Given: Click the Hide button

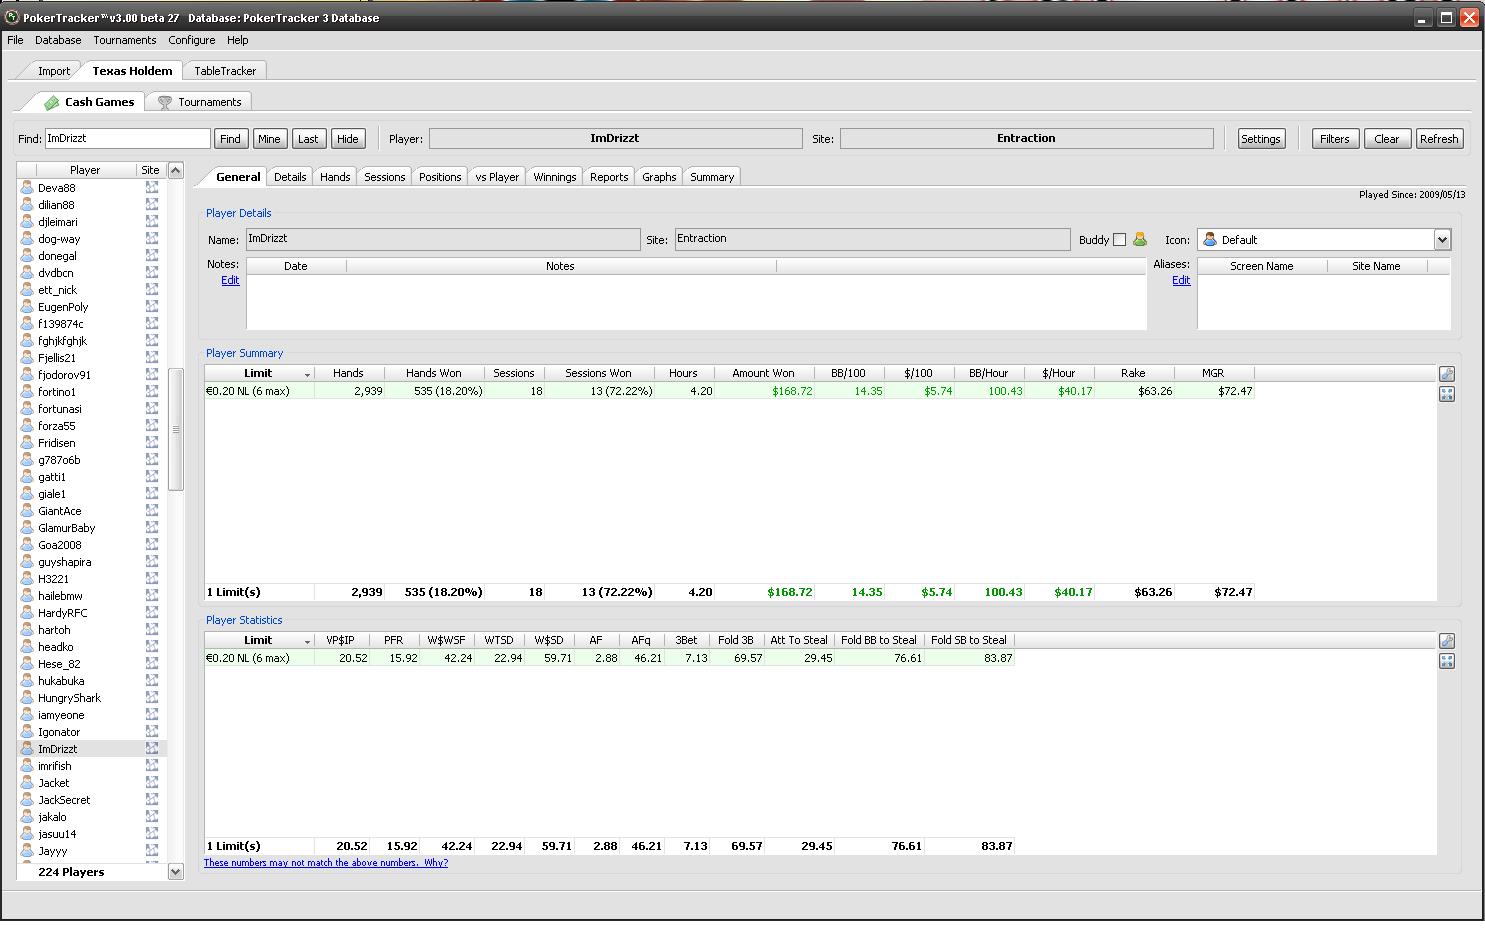Looking at the screenshot, I should (348, 139).
